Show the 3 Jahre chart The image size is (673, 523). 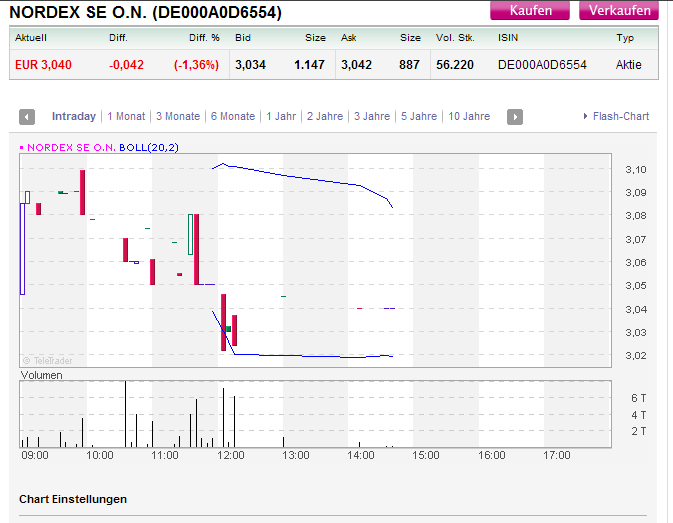372,116
